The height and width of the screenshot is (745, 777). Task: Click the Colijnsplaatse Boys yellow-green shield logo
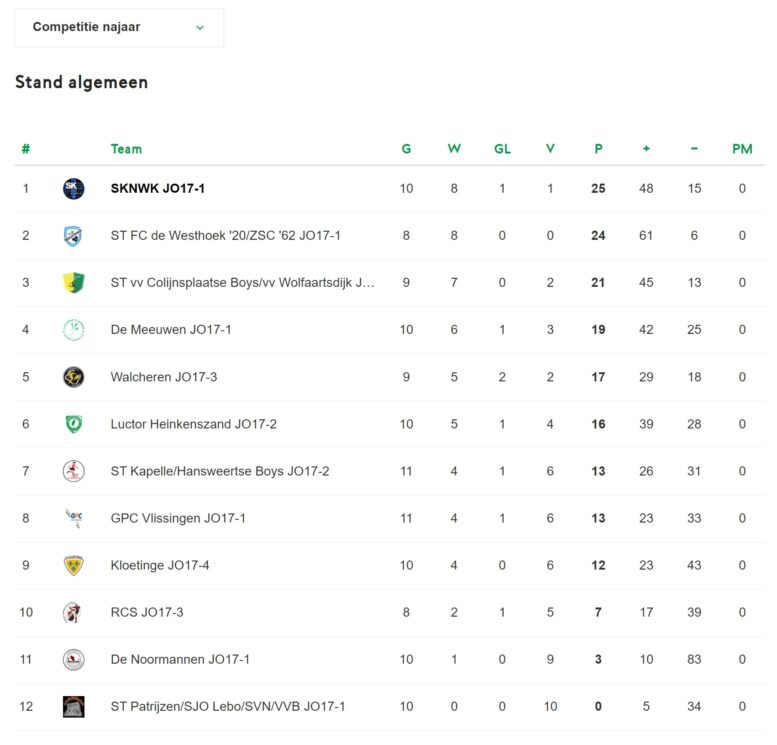click(73, 283)
